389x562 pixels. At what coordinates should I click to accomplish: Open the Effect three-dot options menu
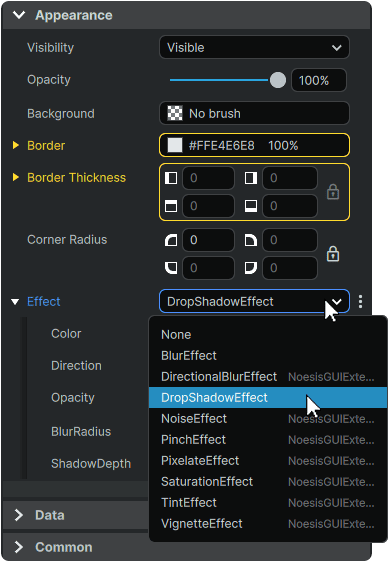click(360, 301)
